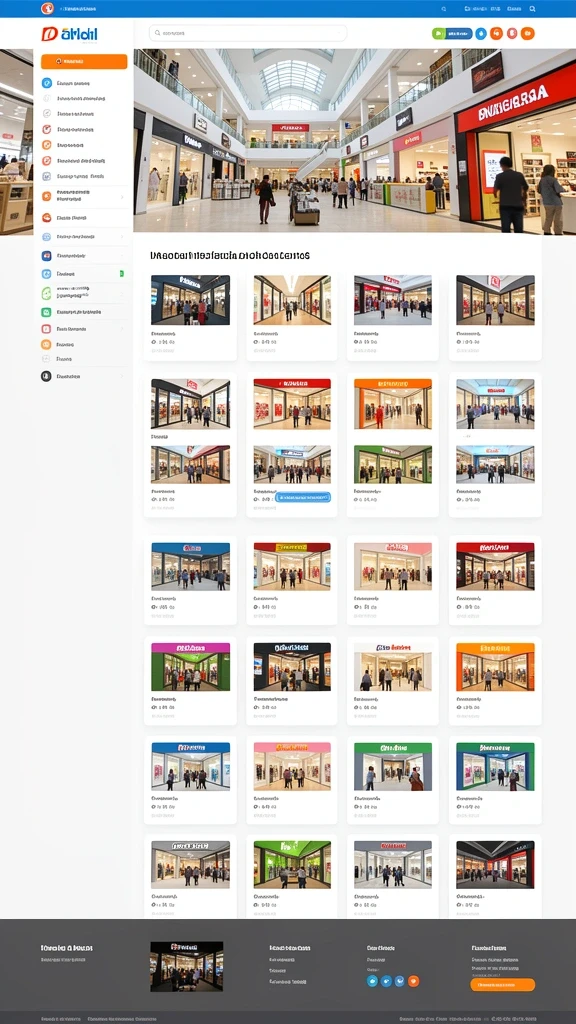Click the blue round icon beside the header pill
The width and height of the screenshot is (576, 1024).
pos(481,33)
